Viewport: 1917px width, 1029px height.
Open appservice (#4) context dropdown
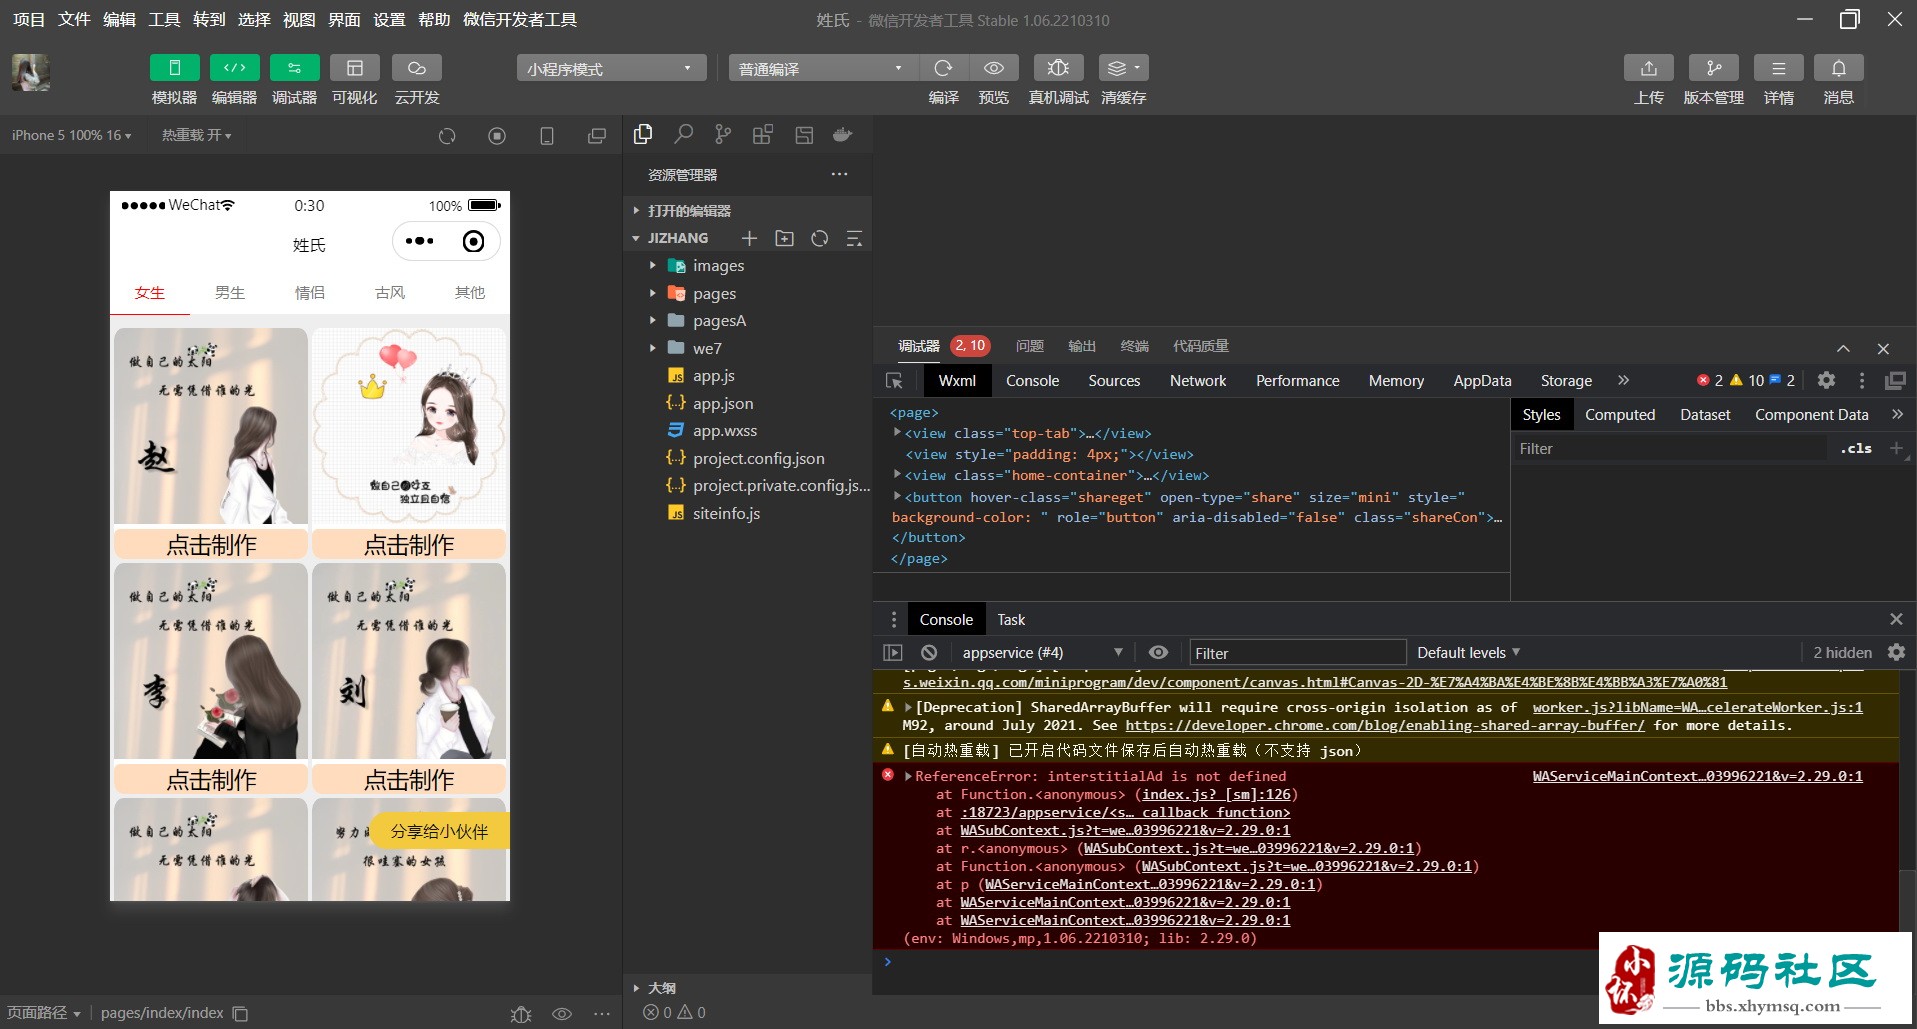pyautogui.click(x=1041, y=653)
